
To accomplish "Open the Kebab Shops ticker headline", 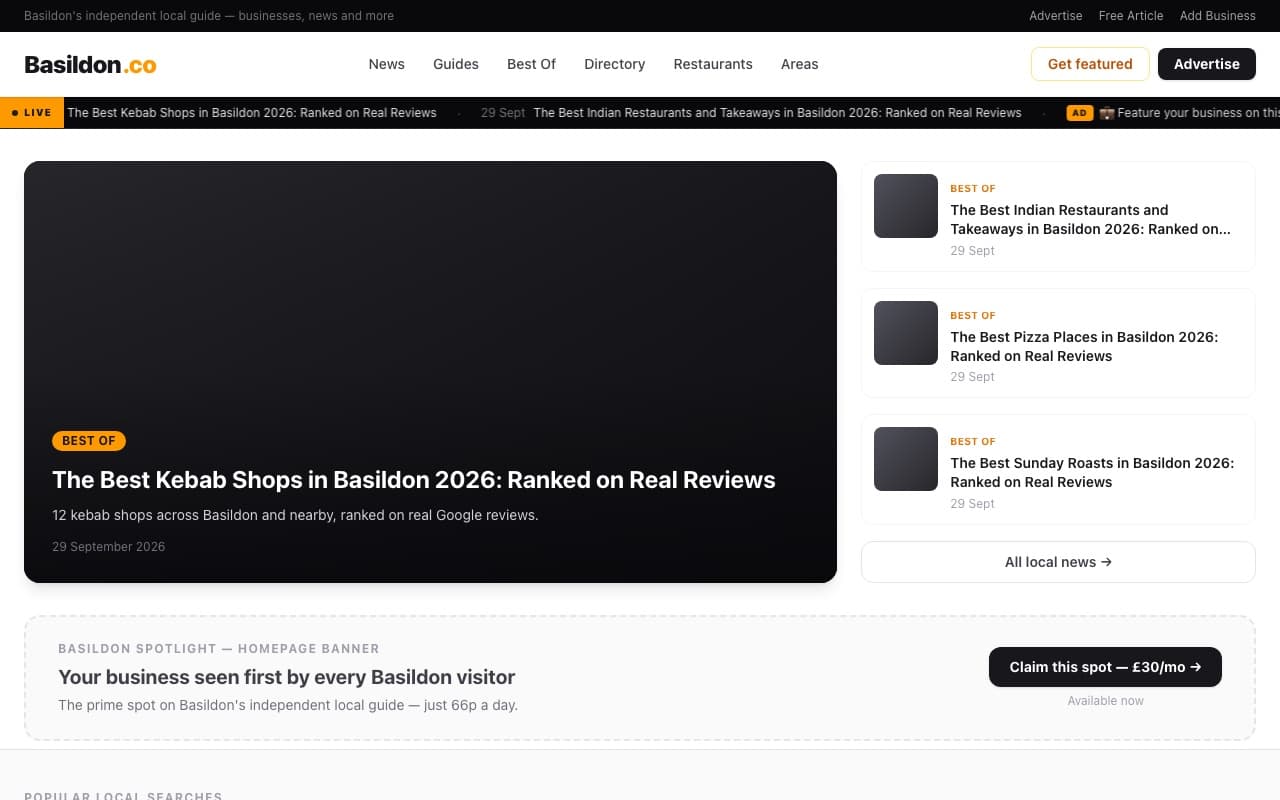I will [x=252, y=113].
